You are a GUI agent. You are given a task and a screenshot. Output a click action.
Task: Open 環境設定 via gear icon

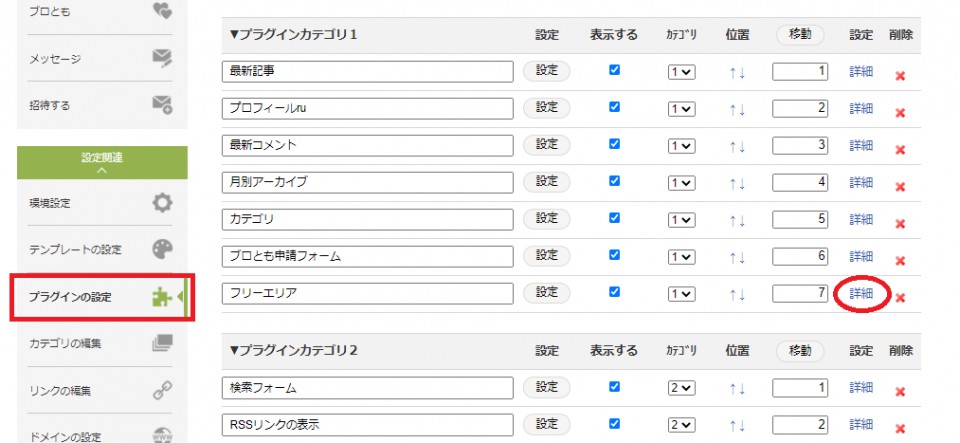(162, 203)
